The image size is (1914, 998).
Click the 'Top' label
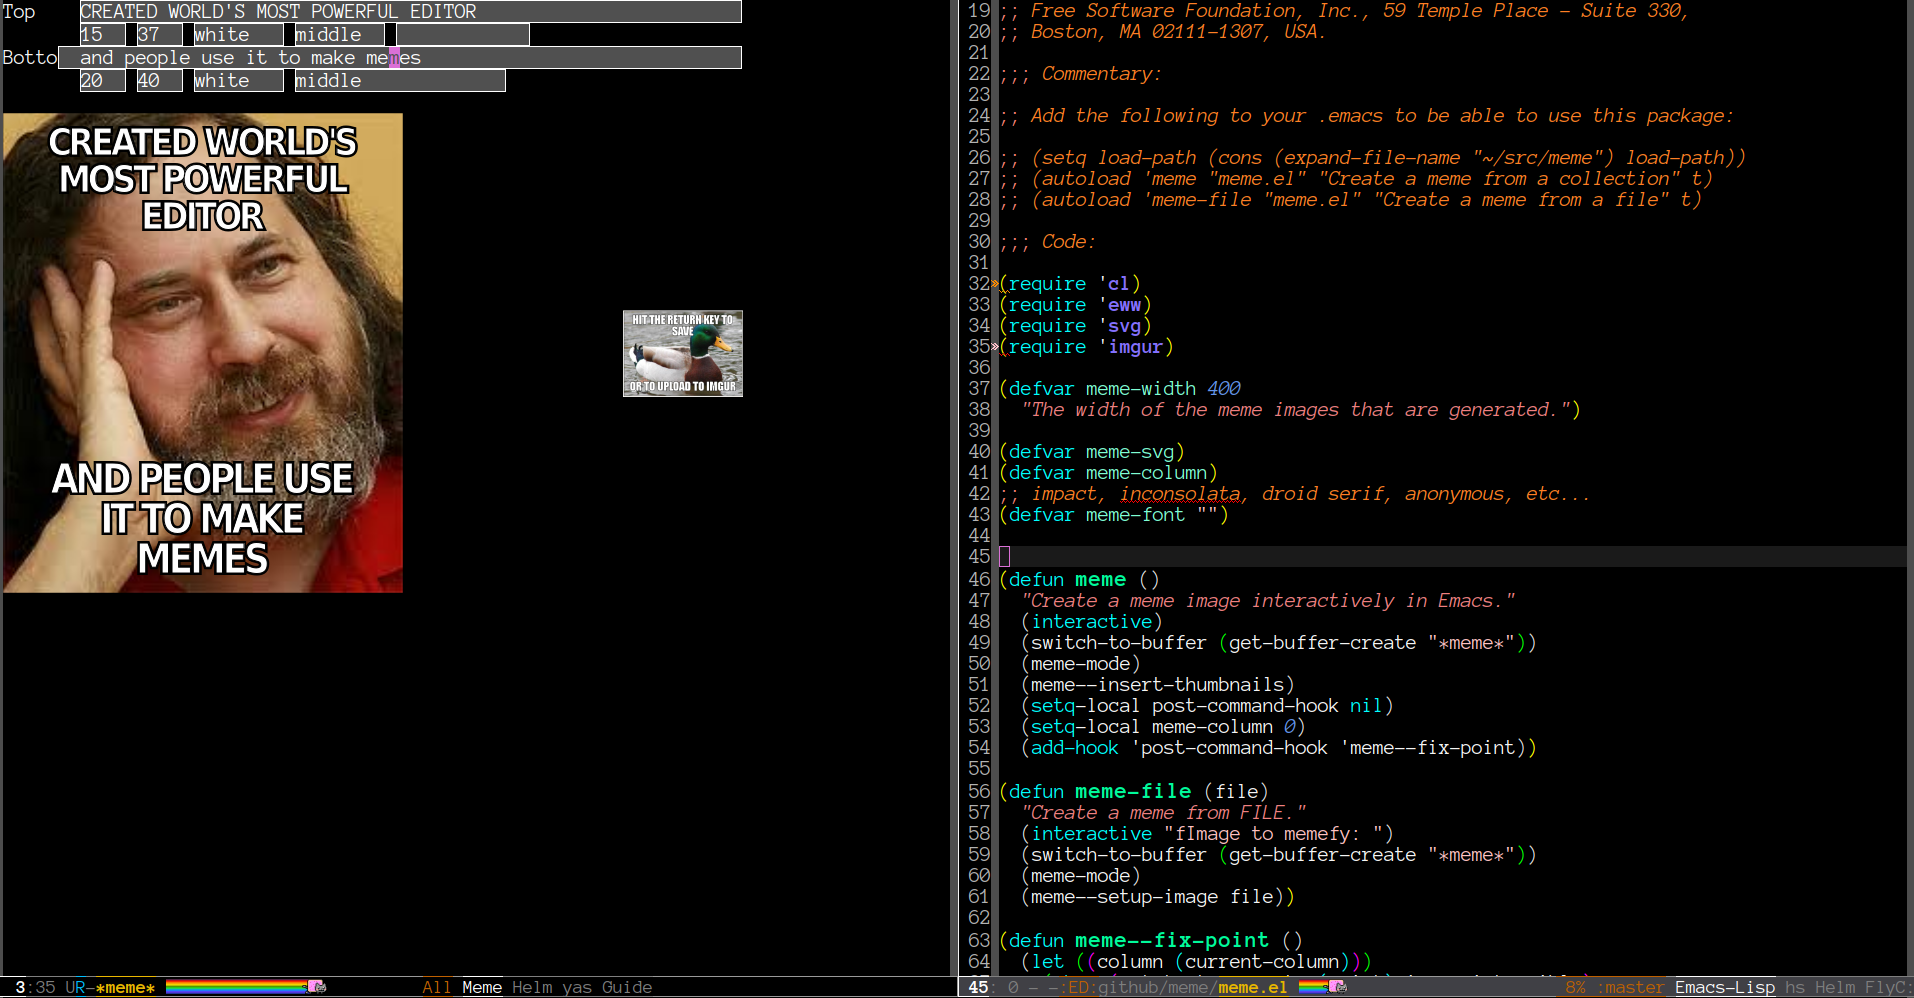click(x=19, y=12)
